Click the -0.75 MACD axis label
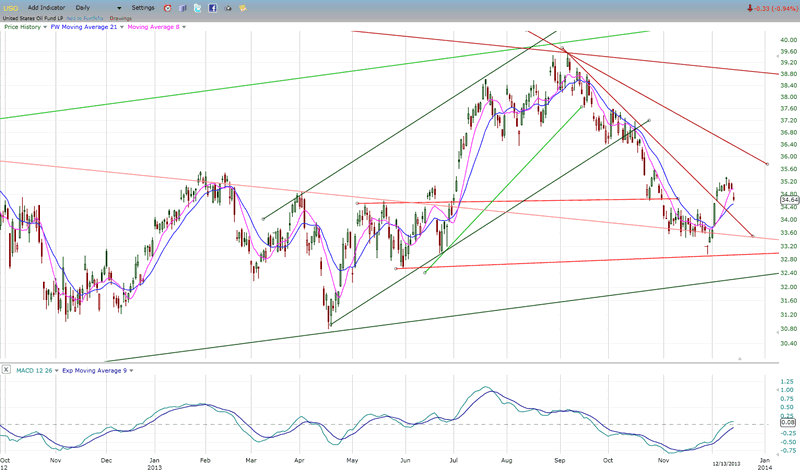The width and height of the screenshot is (800, 471). (787, 451)
